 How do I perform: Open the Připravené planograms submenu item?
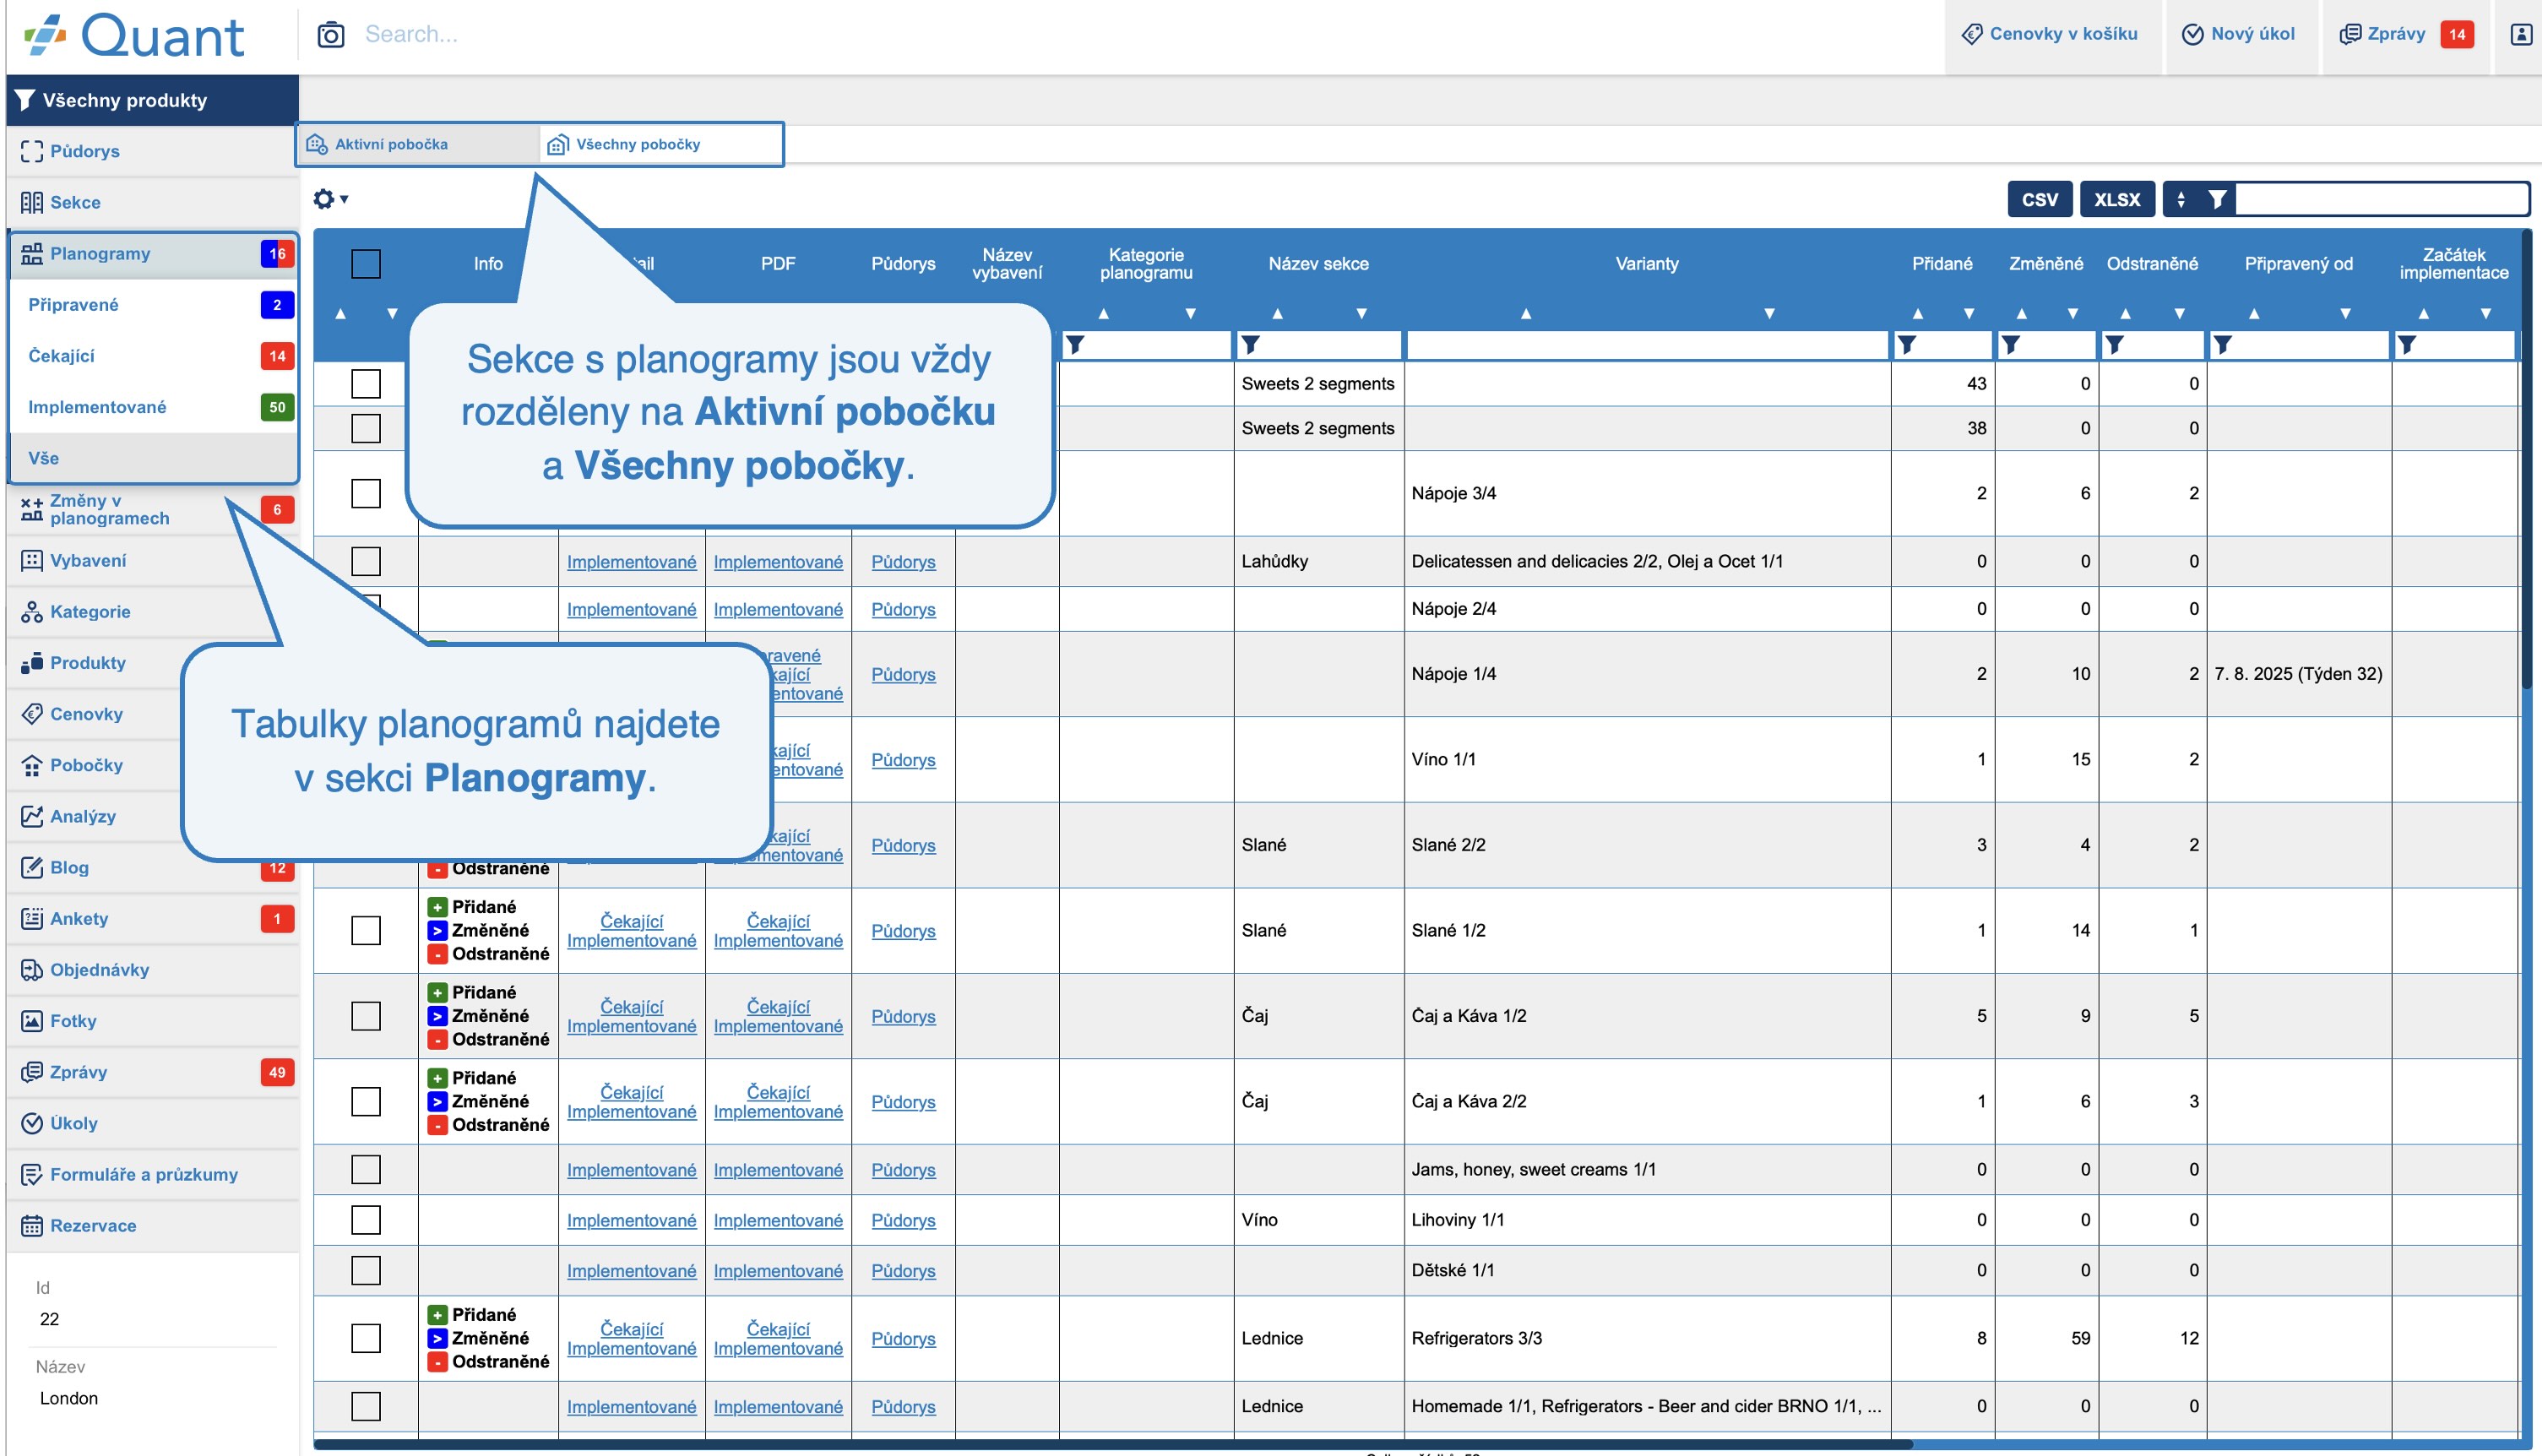(x=153, y=304)
